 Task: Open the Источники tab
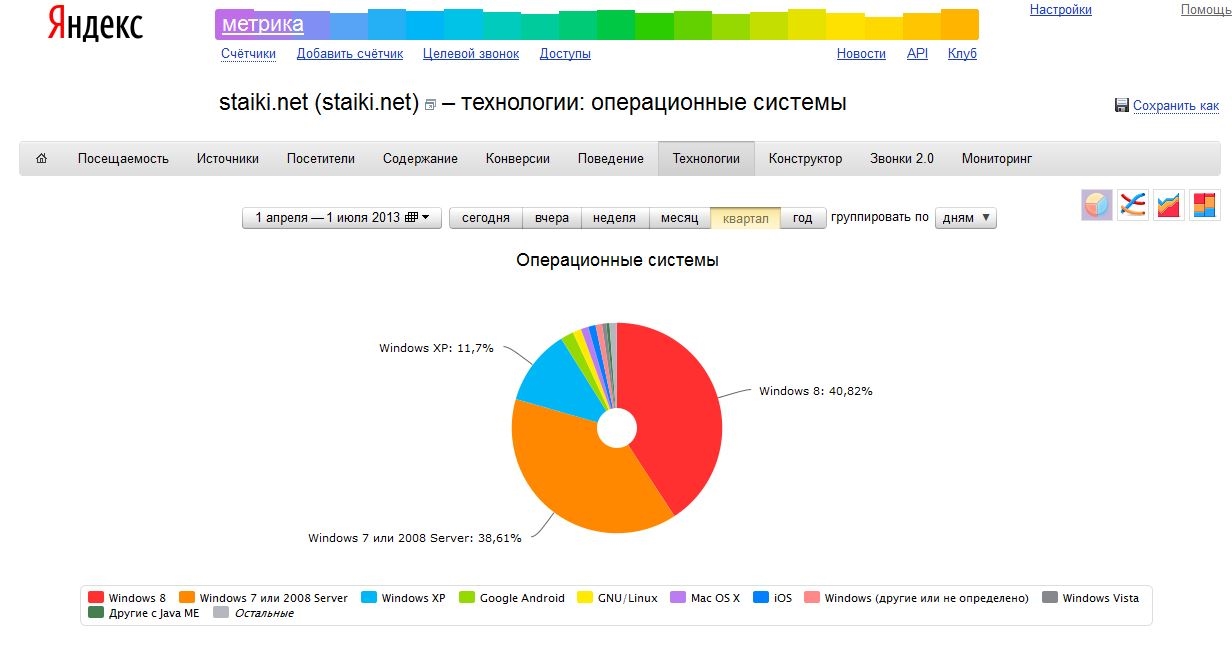coord(228,158)
